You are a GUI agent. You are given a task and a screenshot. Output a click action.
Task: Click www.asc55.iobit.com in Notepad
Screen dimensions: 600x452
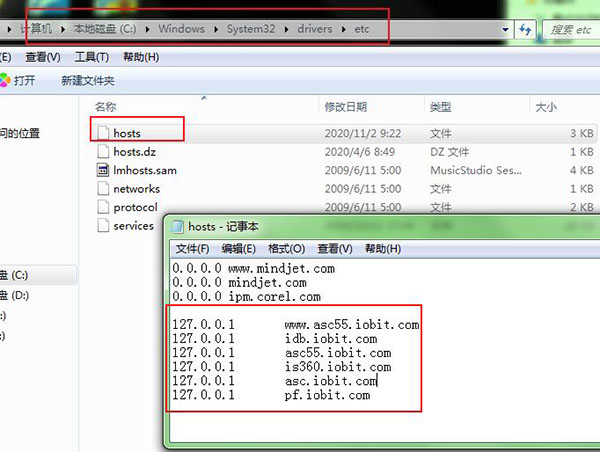(x=352, y=325)
